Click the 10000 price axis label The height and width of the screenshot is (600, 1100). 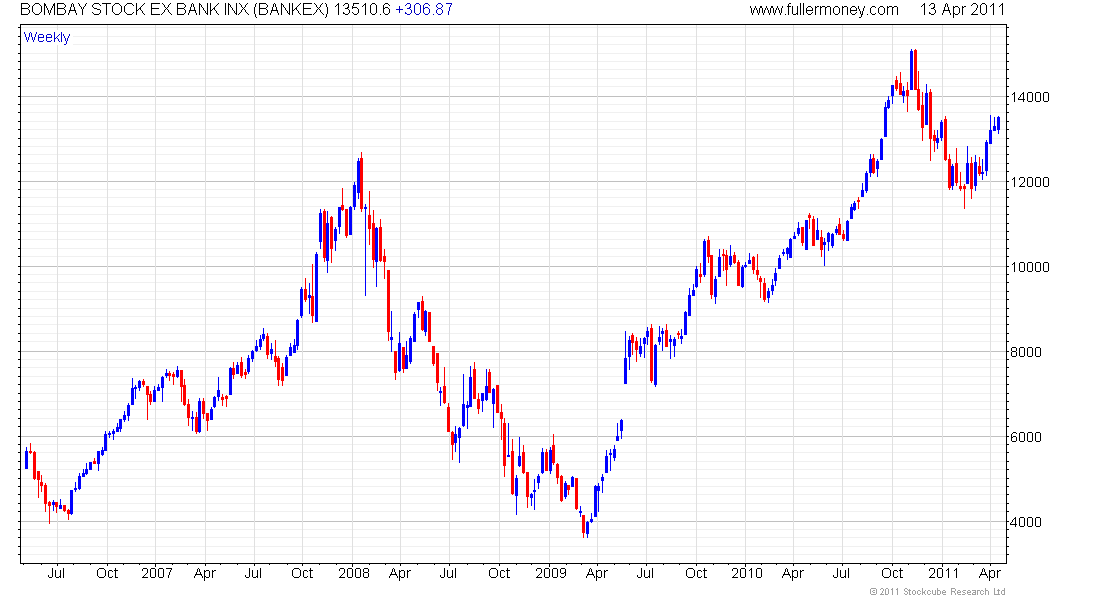1030,267
